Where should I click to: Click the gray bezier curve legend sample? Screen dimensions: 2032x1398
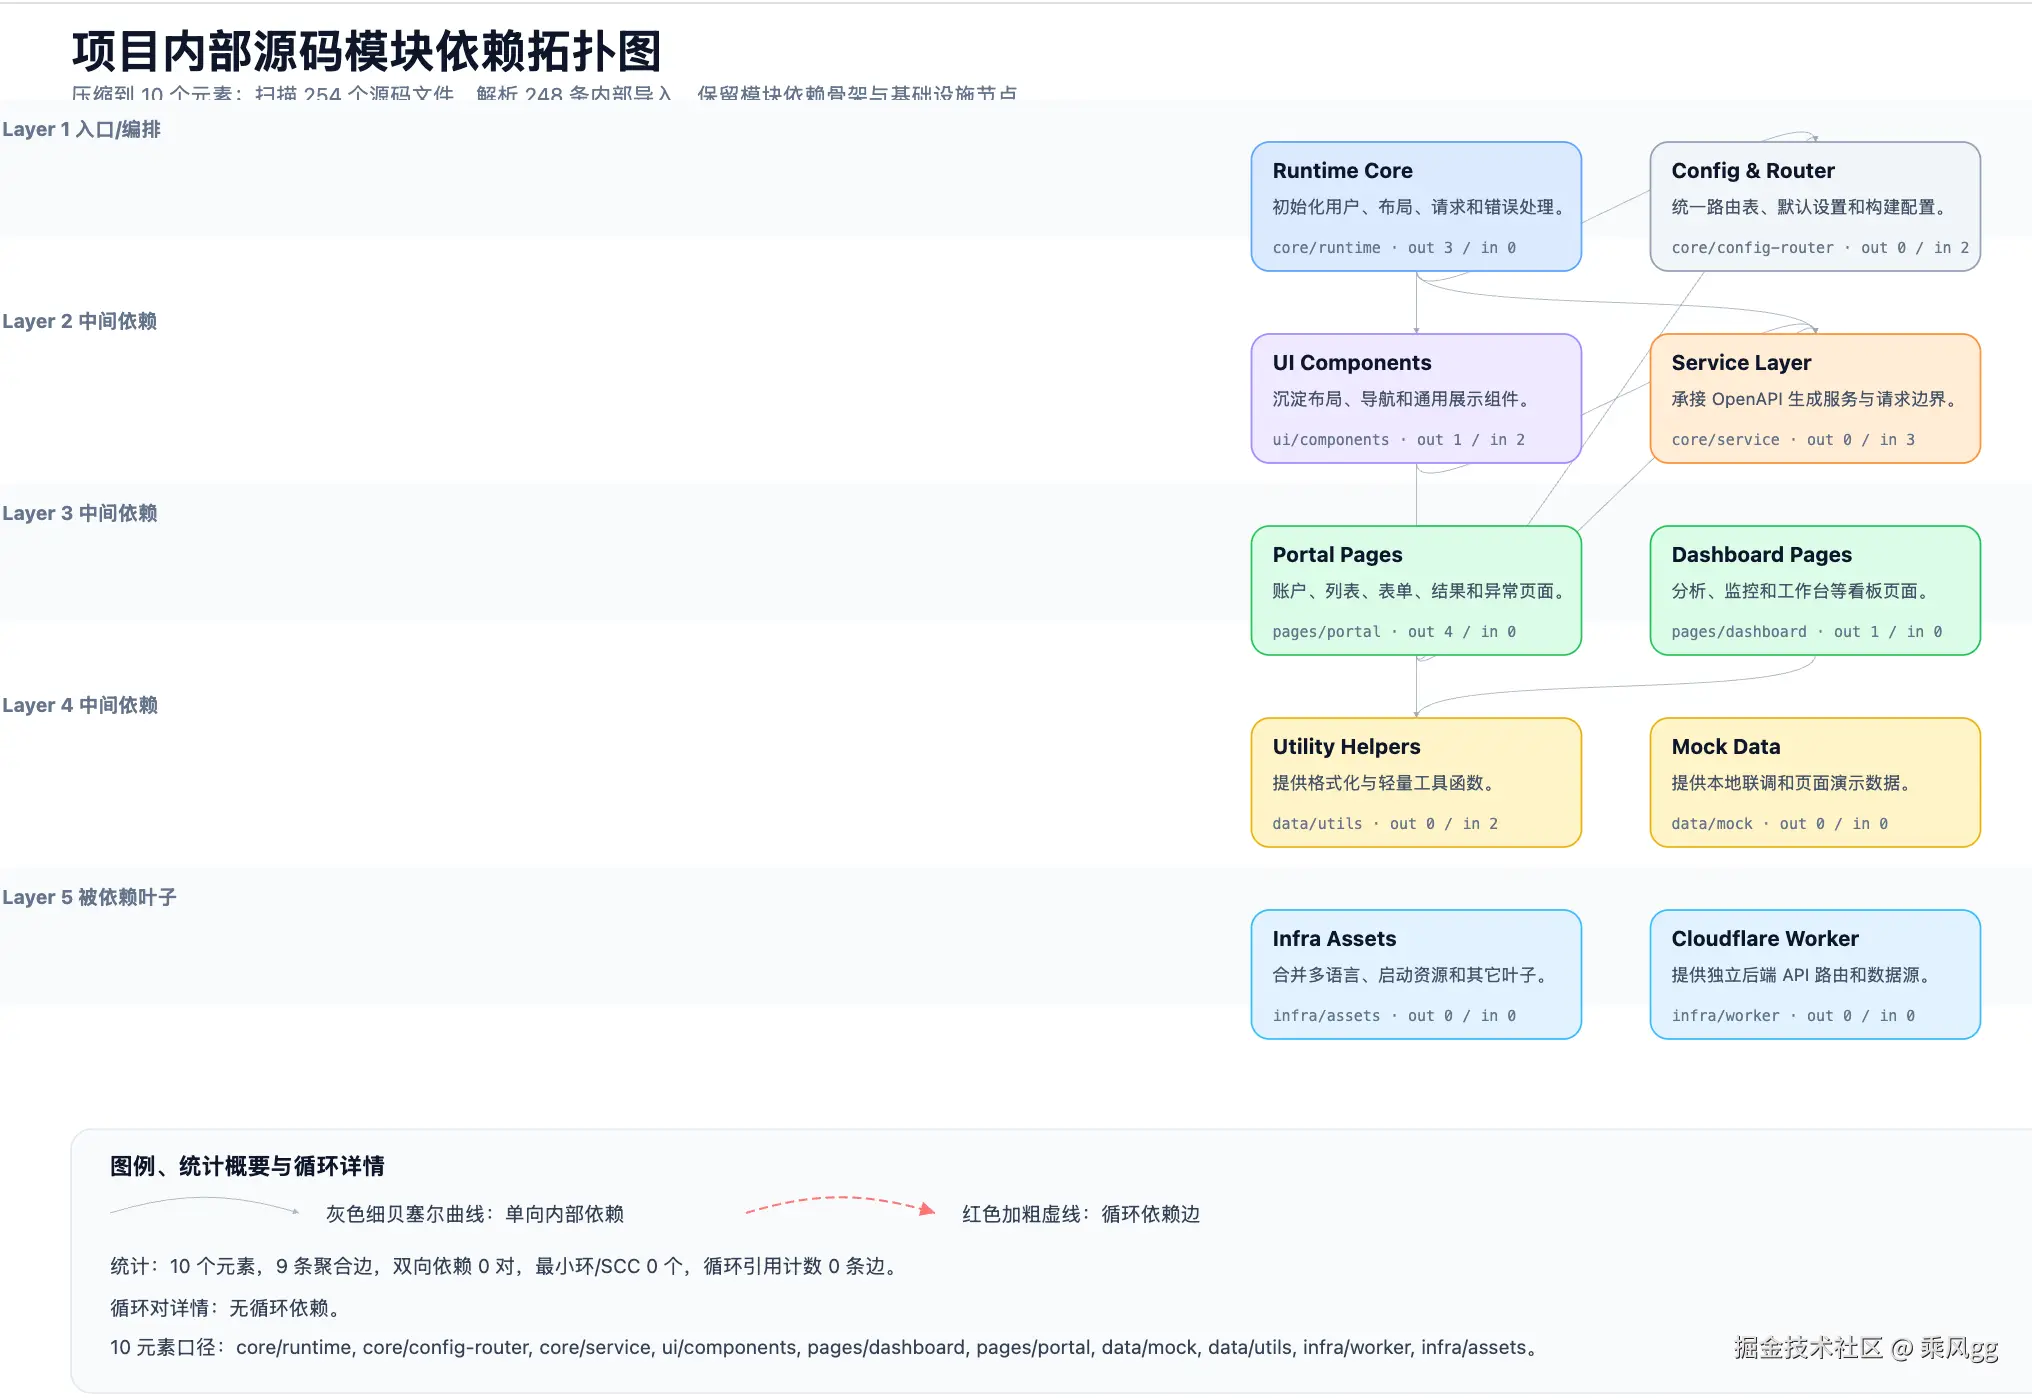point(204,1206)
